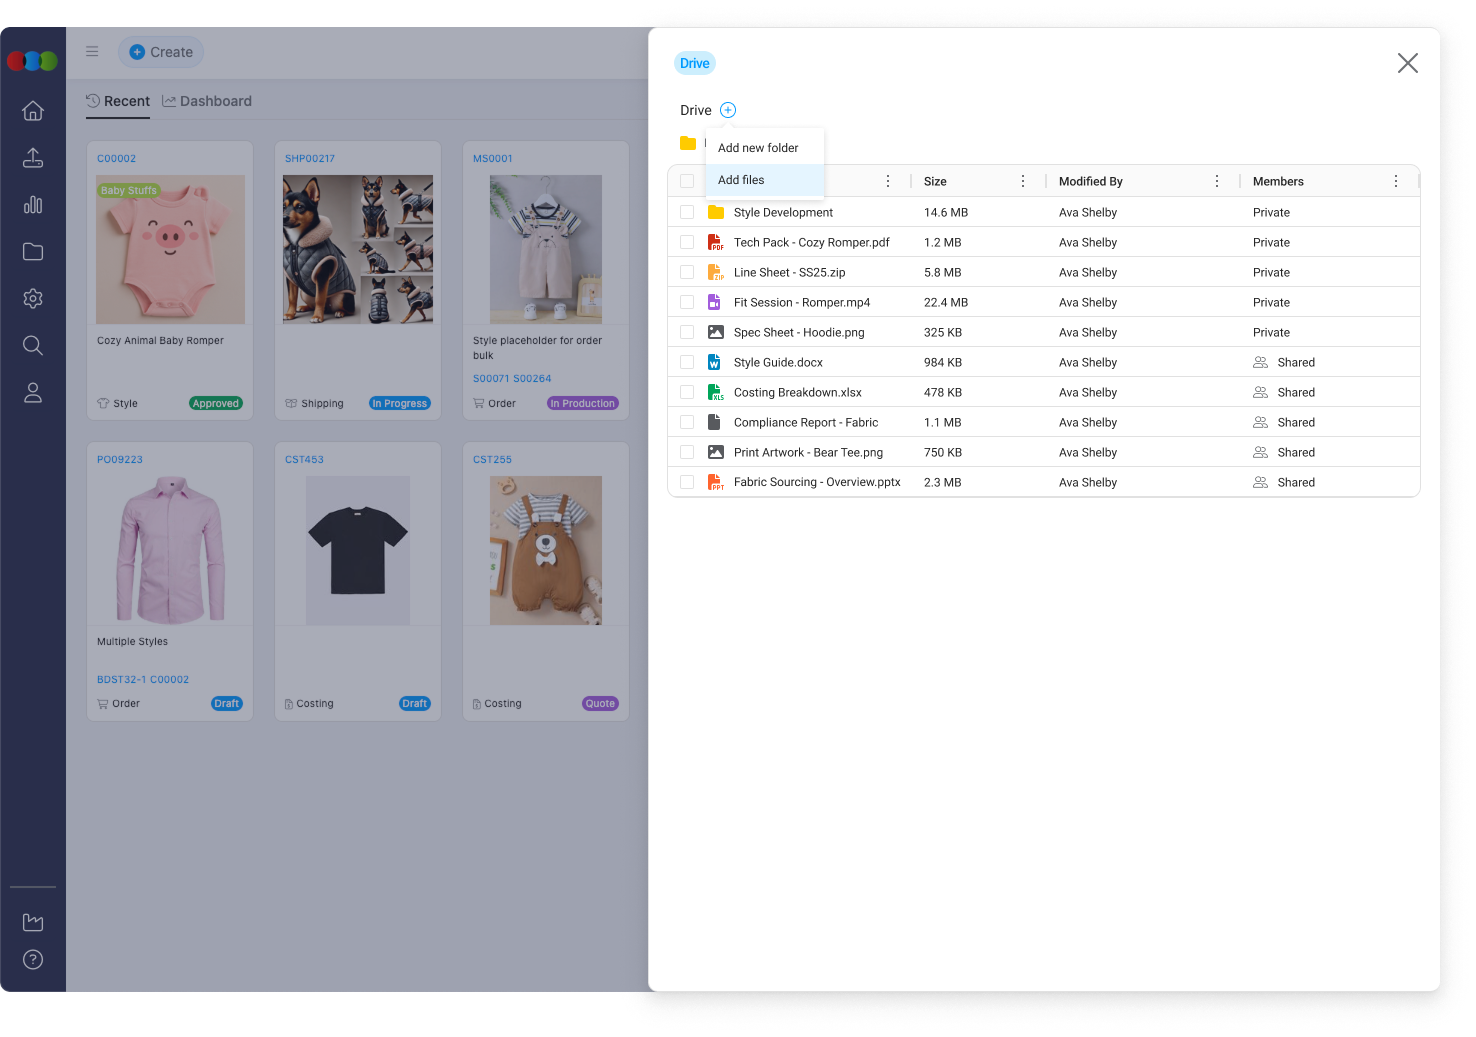Screen dimensions: 1476x1037
Task: Click the Create button
Action: click(x=161, y=51)
